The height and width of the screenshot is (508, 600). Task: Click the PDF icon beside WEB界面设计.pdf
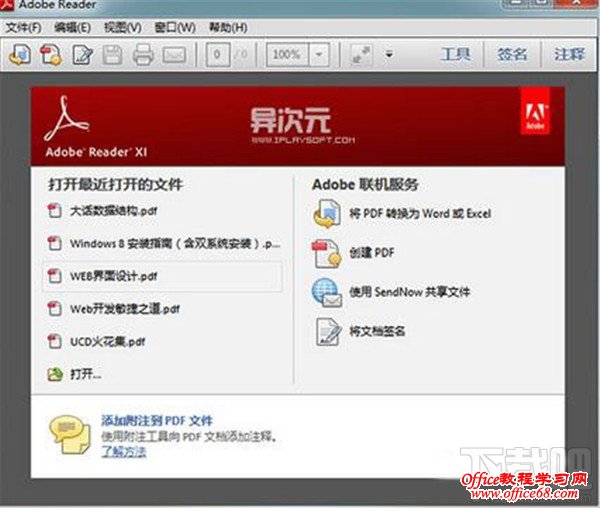click(x=55, y=276)
